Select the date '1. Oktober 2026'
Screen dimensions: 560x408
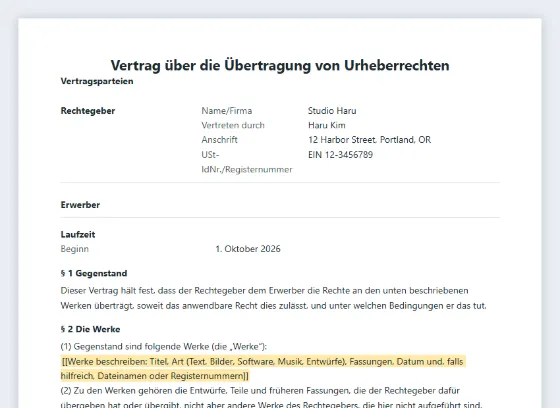tap(248, 249)
